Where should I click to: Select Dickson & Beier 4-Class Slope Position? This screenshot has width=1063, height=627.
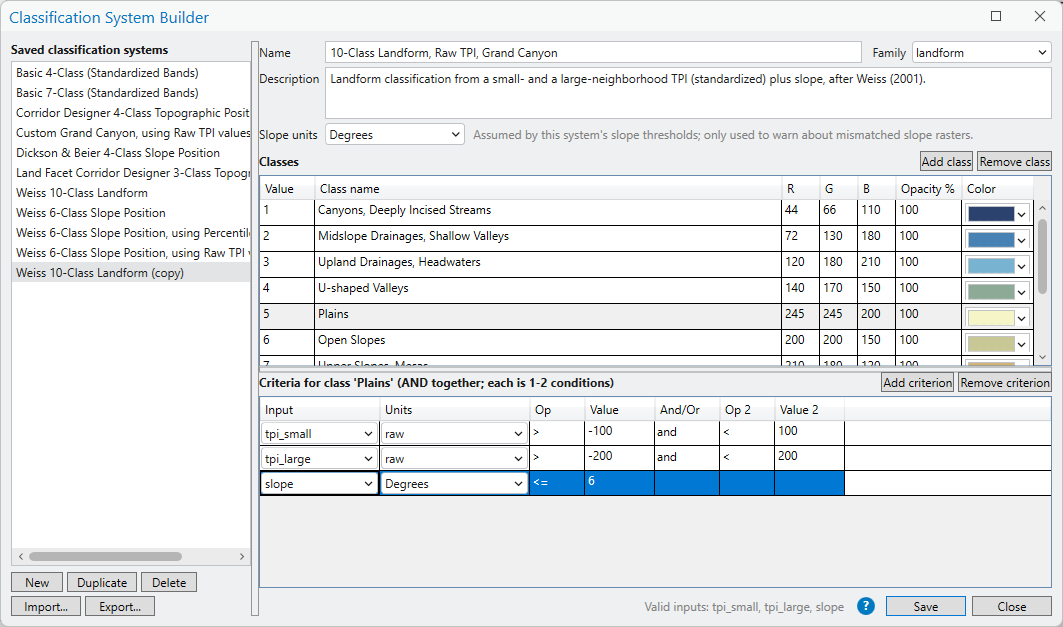(x=131, y=153)
